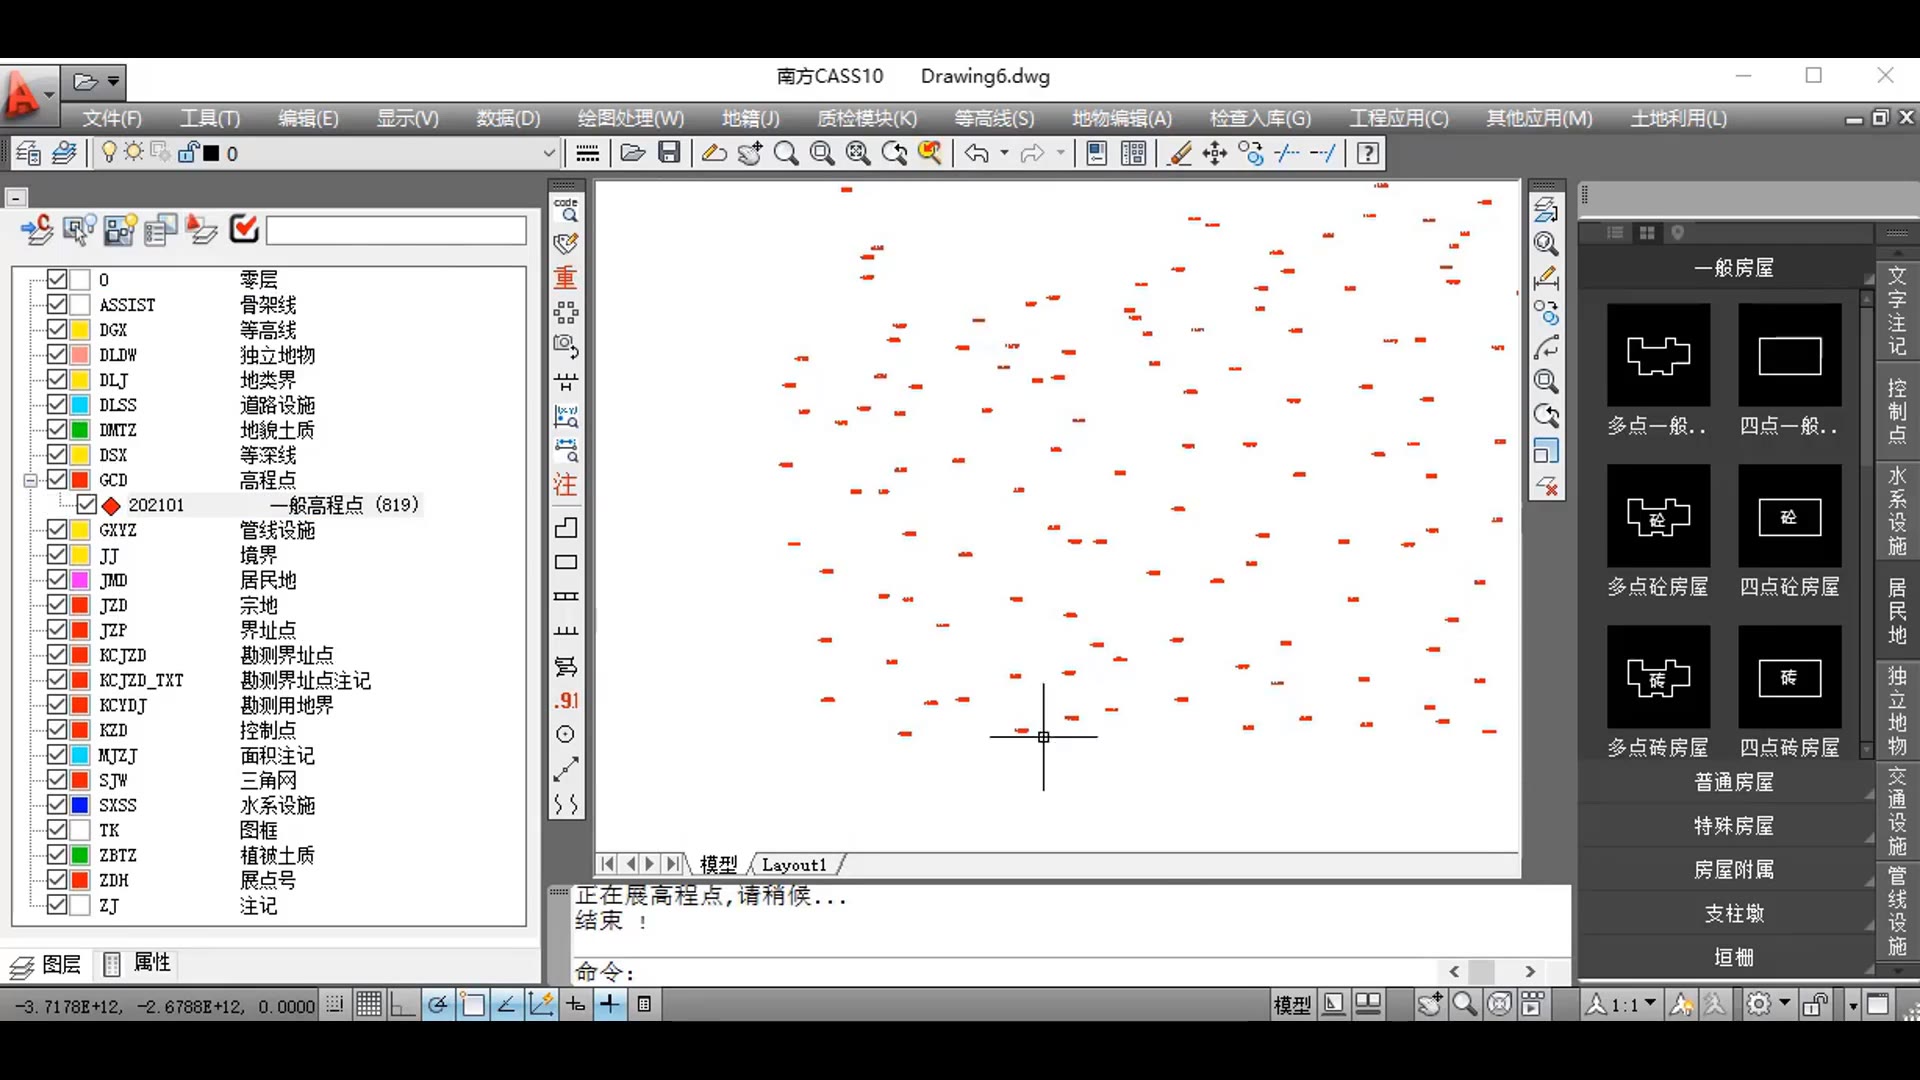Image resolution: width=1920 pixels, height=1080 pixels.
Task: Click the red 注 annotation tool icon
Action: [x=565, y=485]
